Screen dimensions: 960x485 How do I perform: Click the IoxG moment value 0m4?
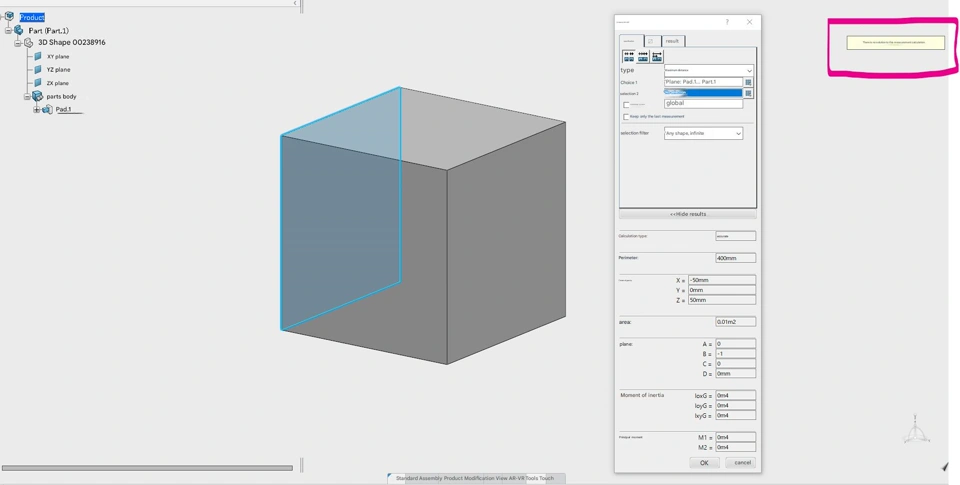click(735, 396)
